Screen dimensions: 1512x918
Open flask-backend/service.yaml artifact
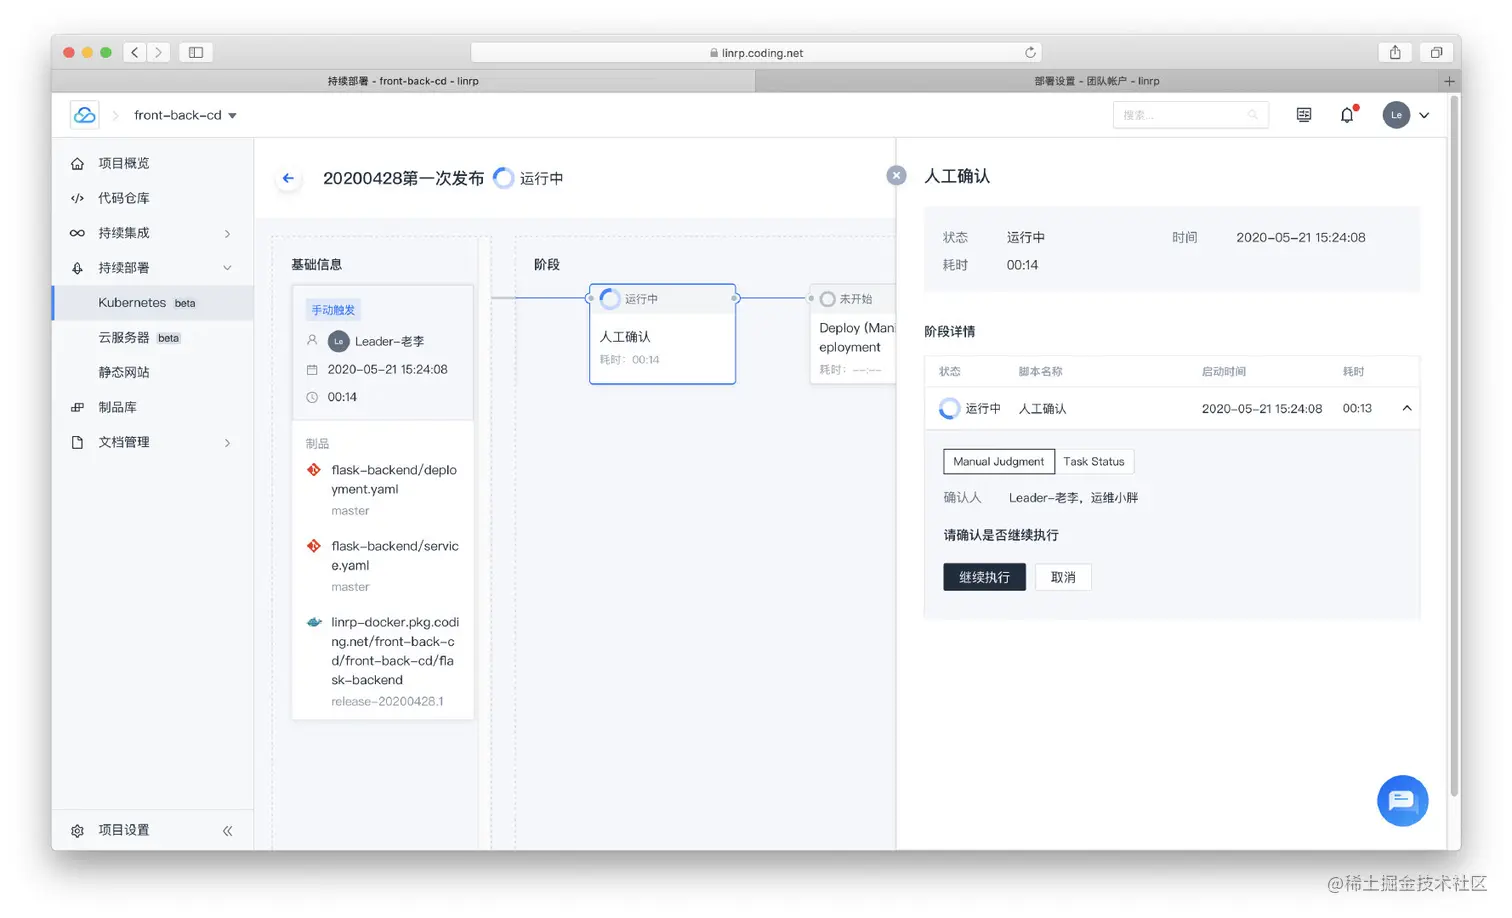pyautogui.click(x=394, y=555)
